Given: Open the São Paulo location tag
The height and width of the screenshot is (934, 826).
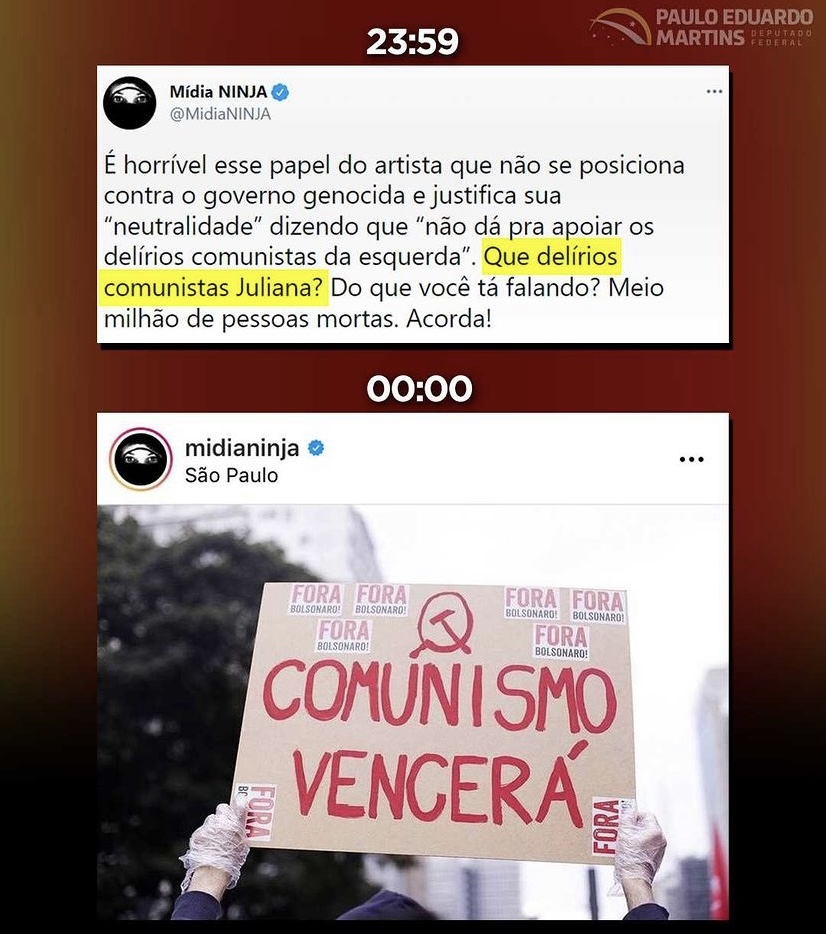Looking at the screenshot, I should 231,475.
